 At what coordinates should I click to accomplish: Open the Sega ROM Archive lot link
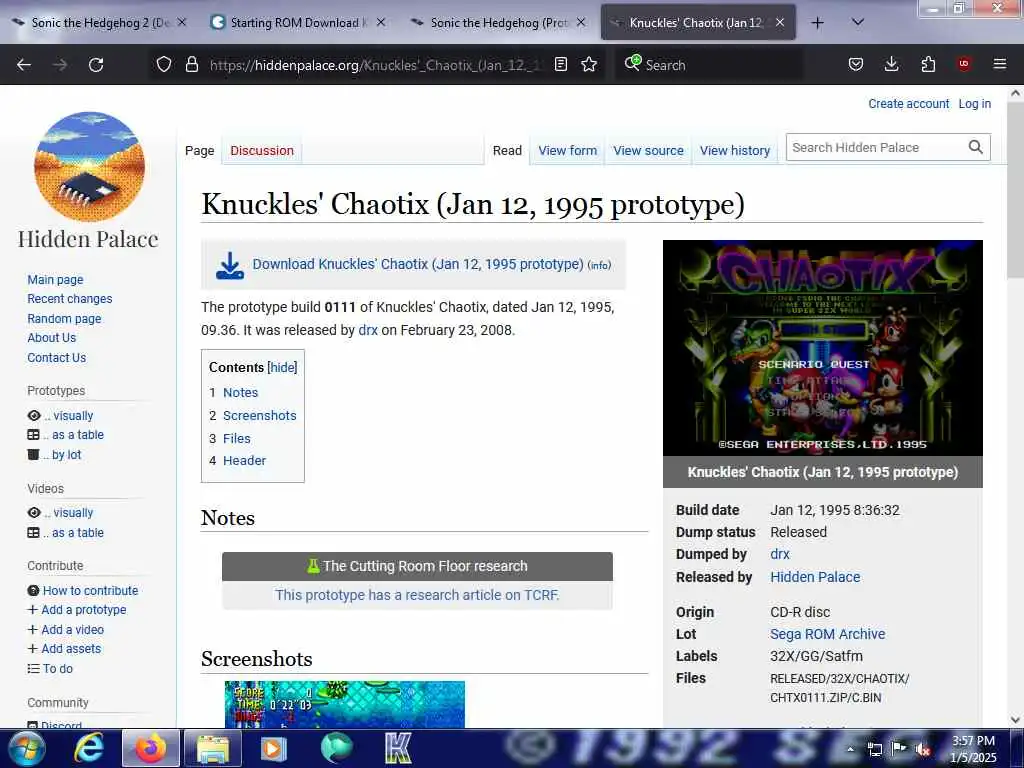pos(827,633)
